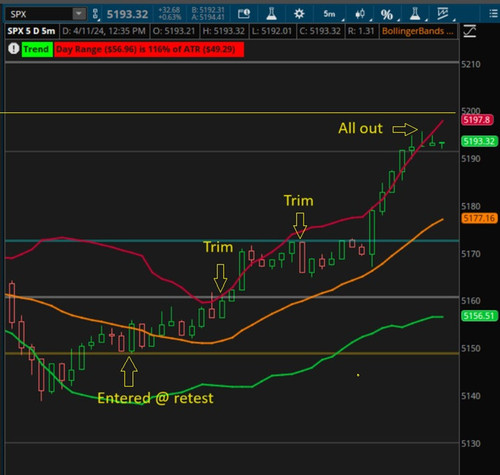Screen dimensions: 500x475
Task: Click the chain-link symbol linking icon
Action: coord(96,14)
